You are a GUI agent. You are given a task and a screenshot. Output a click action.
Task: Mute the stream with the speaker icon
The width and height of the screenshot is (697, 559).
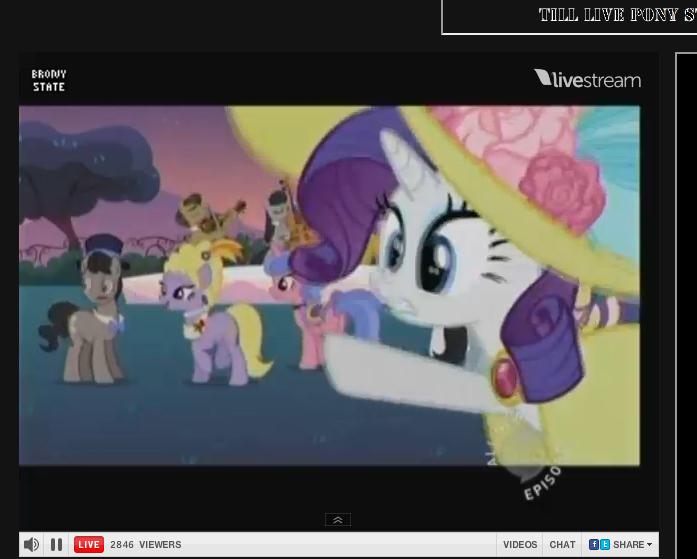click(x=31, y=544)
